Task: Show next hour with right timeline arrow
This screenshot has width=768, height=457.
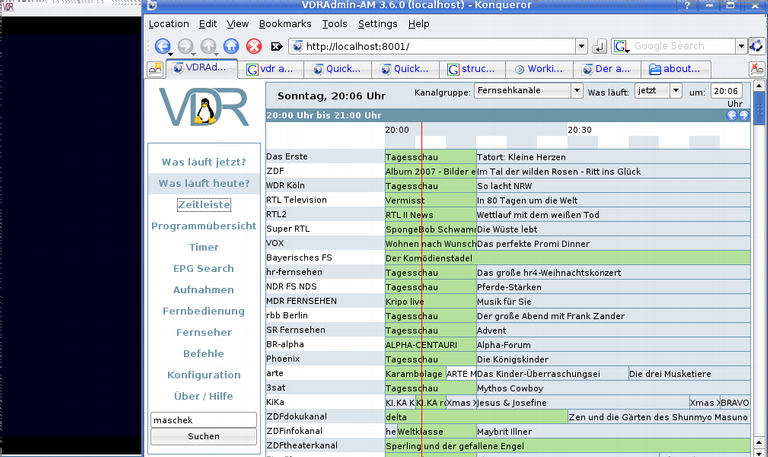Action: tap(744, 115)
